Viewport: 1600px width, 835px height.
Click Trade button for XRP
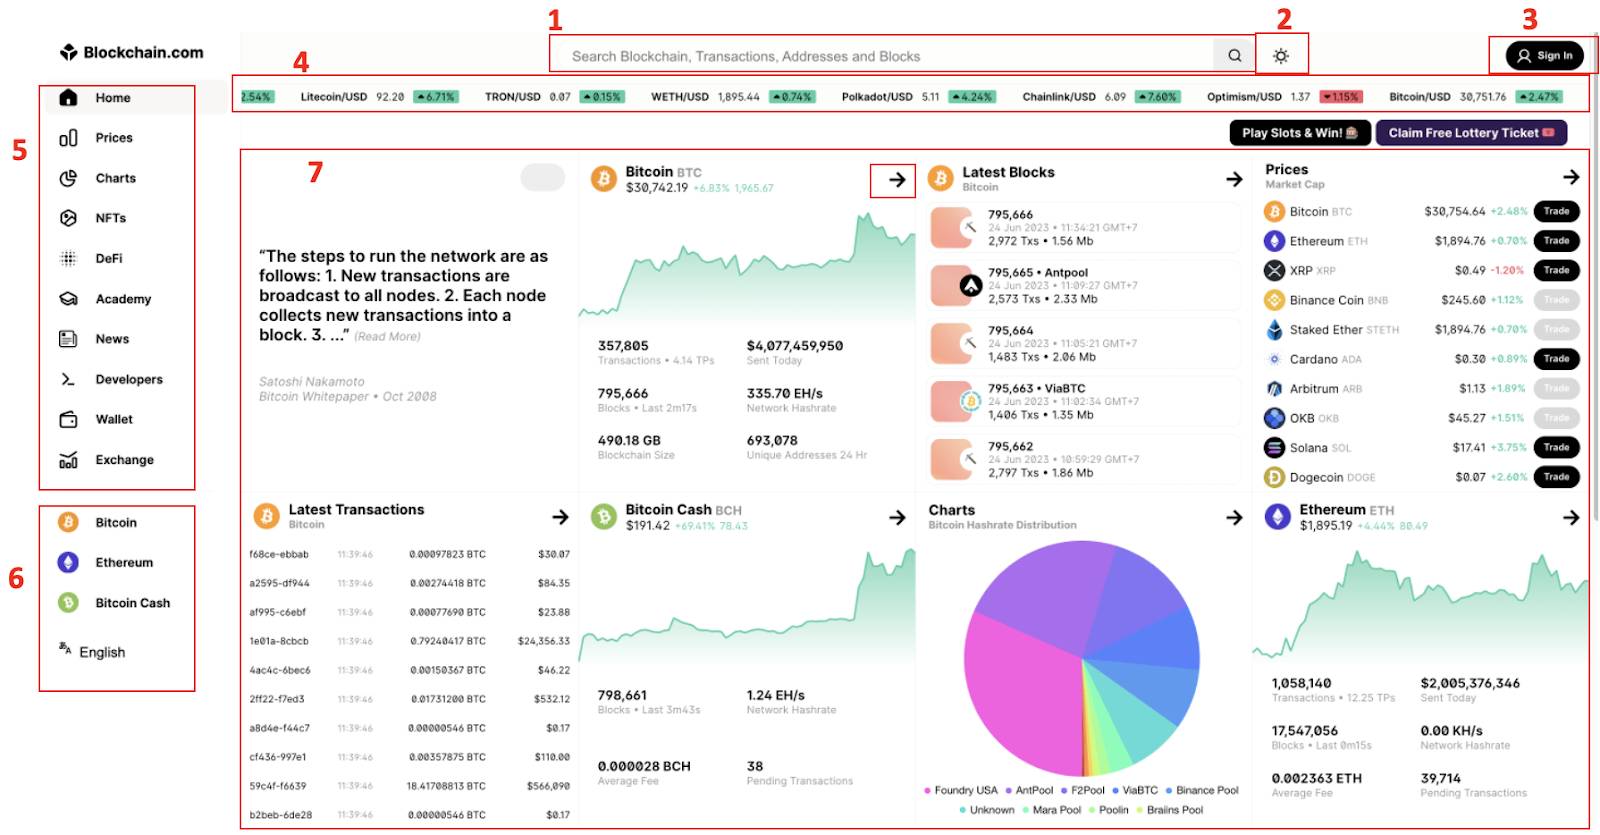point(1556,270)
